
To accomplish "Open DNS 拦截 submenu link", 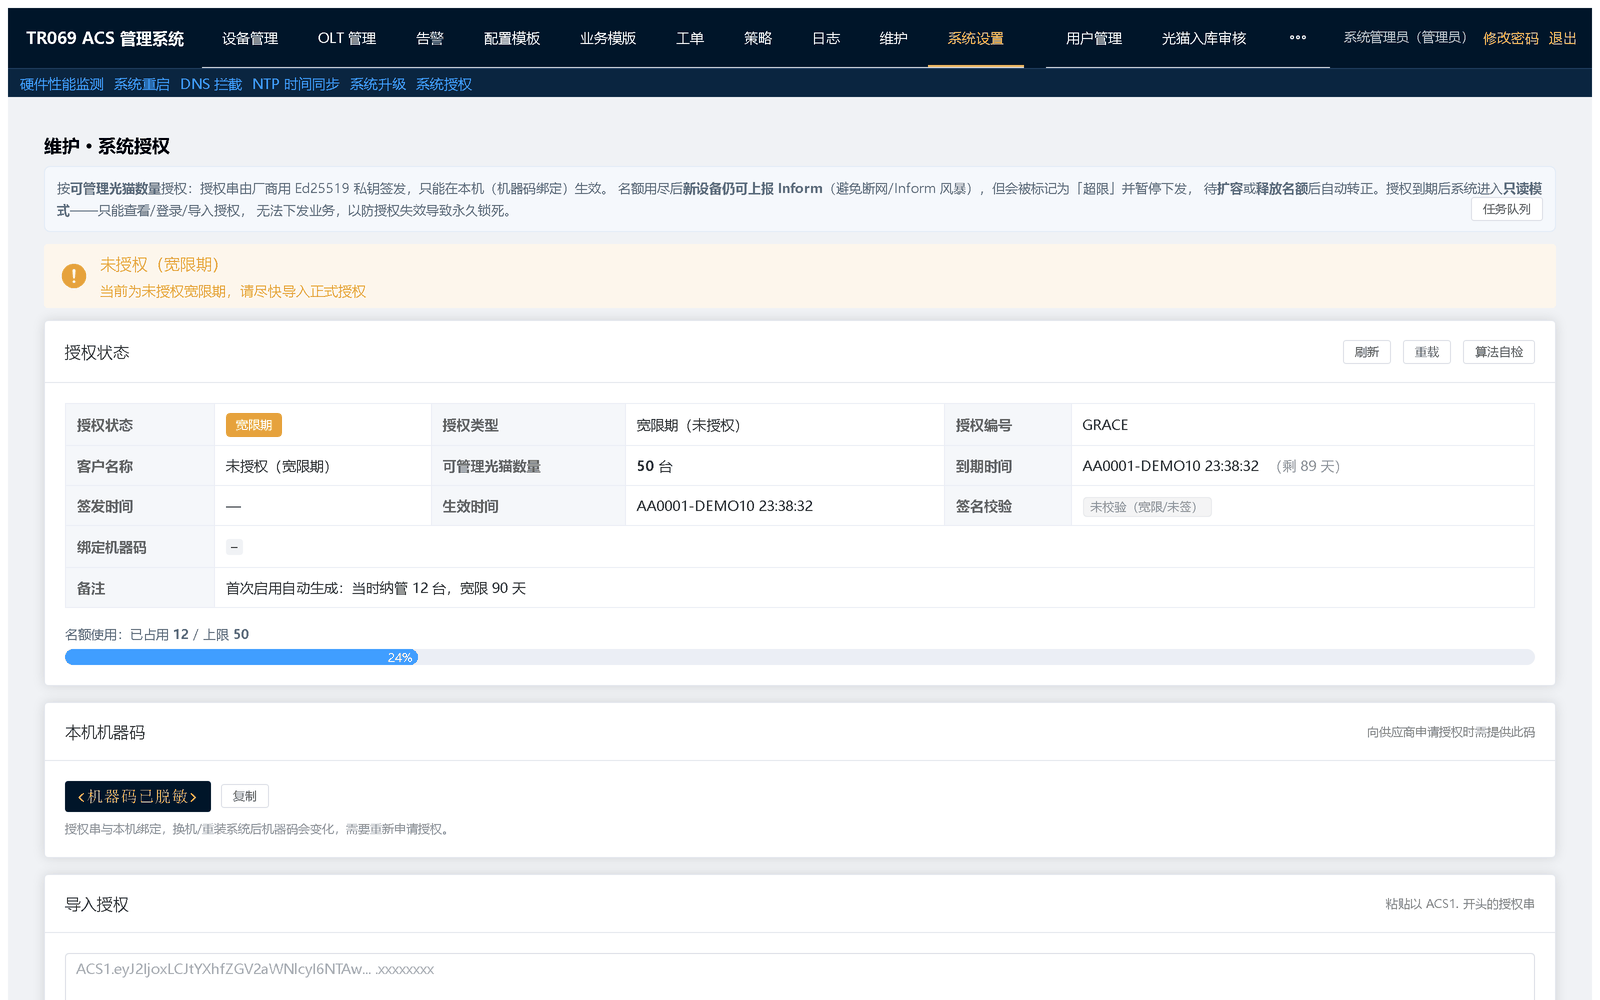I will 211,84.
